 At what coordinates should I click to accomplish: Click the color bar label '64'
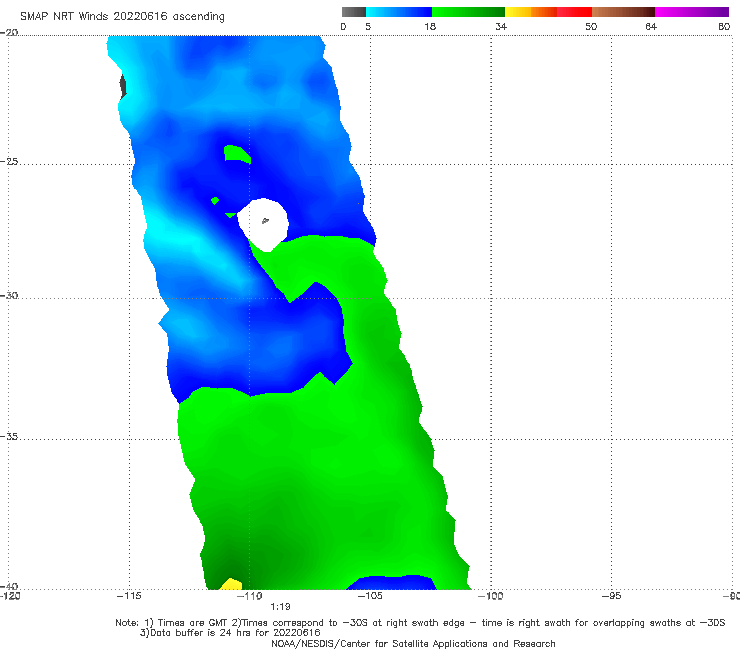pyautogui.click(x=651, y=26)
